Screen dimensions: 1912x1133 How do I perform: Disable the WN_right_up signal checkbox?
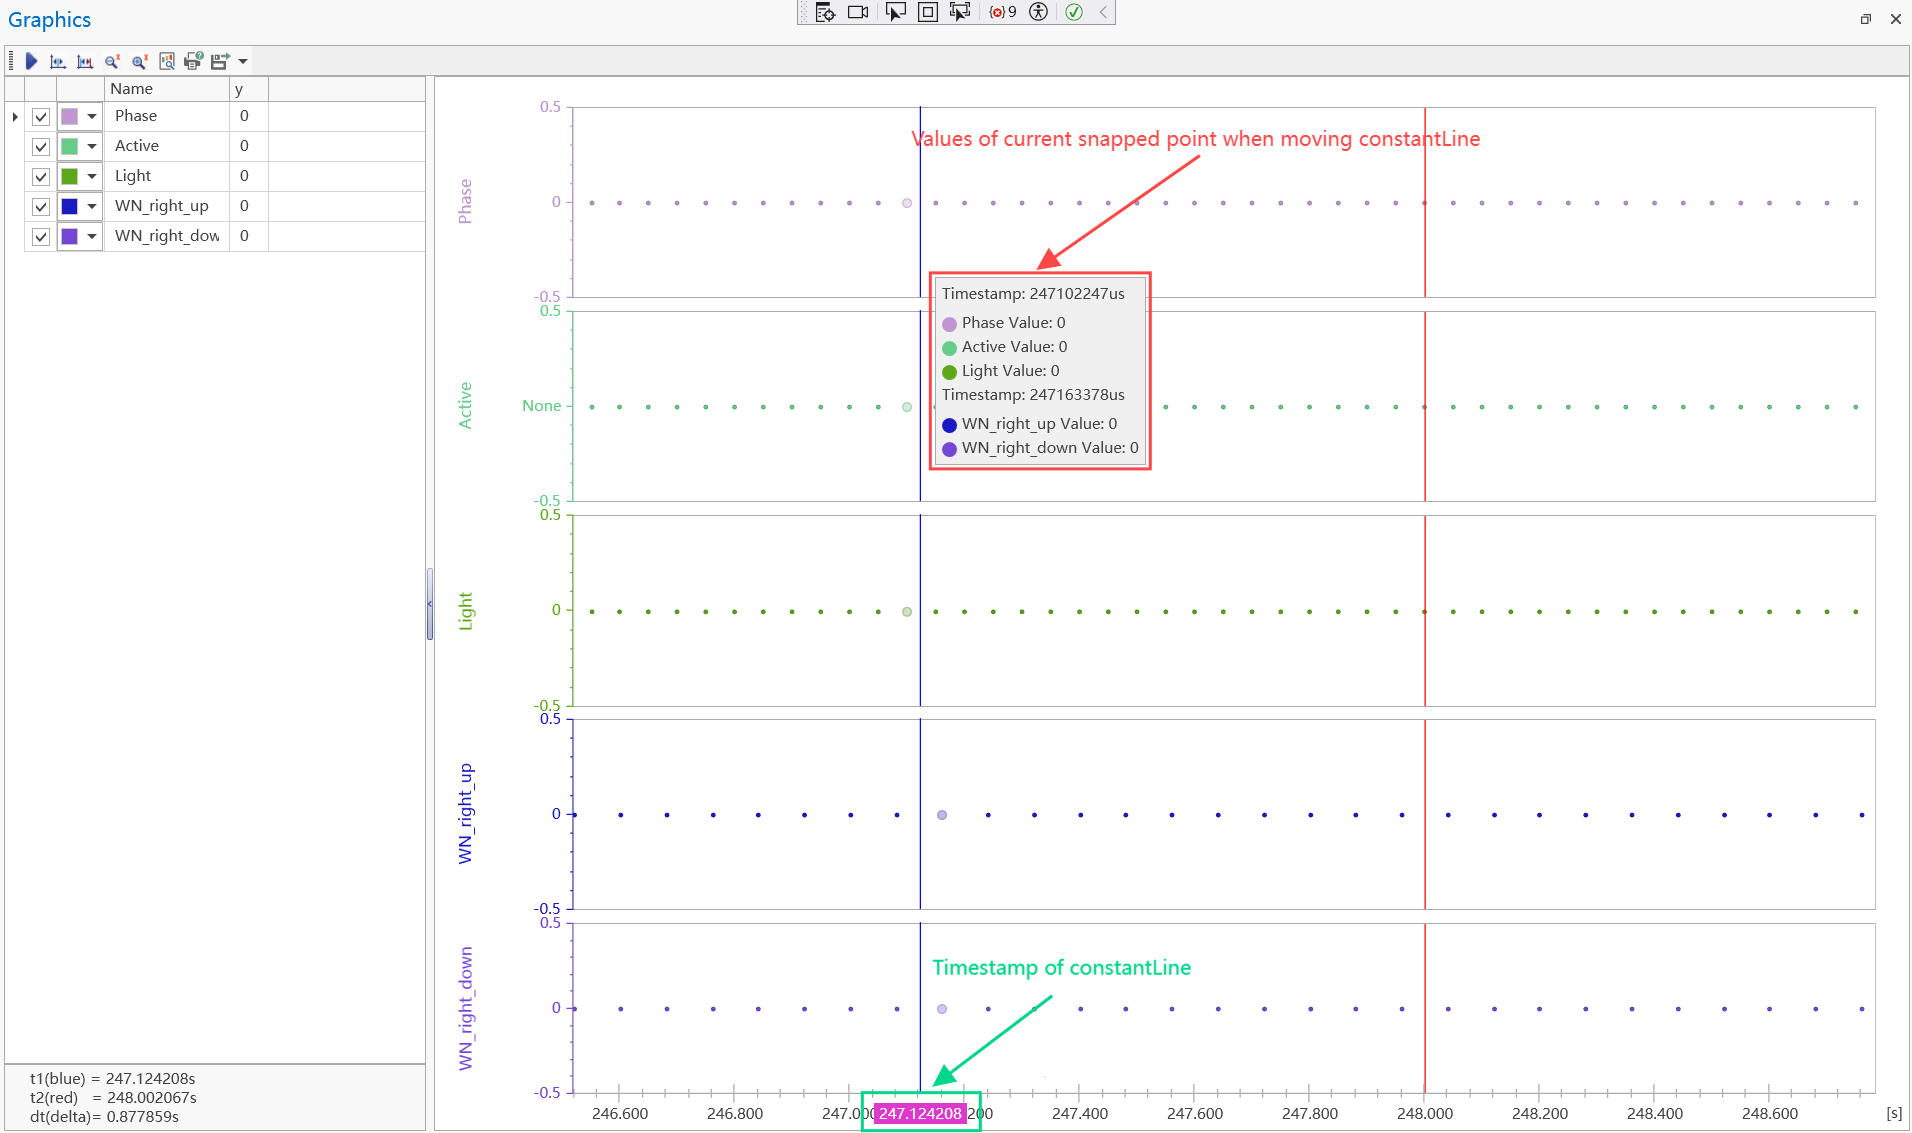click(x=41, y=207)
